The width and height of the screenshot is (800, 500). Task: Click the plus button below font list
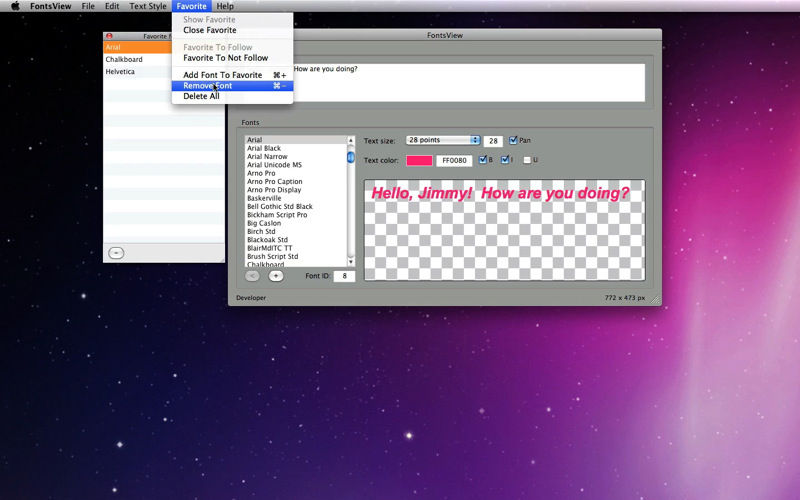pos(276,276)
